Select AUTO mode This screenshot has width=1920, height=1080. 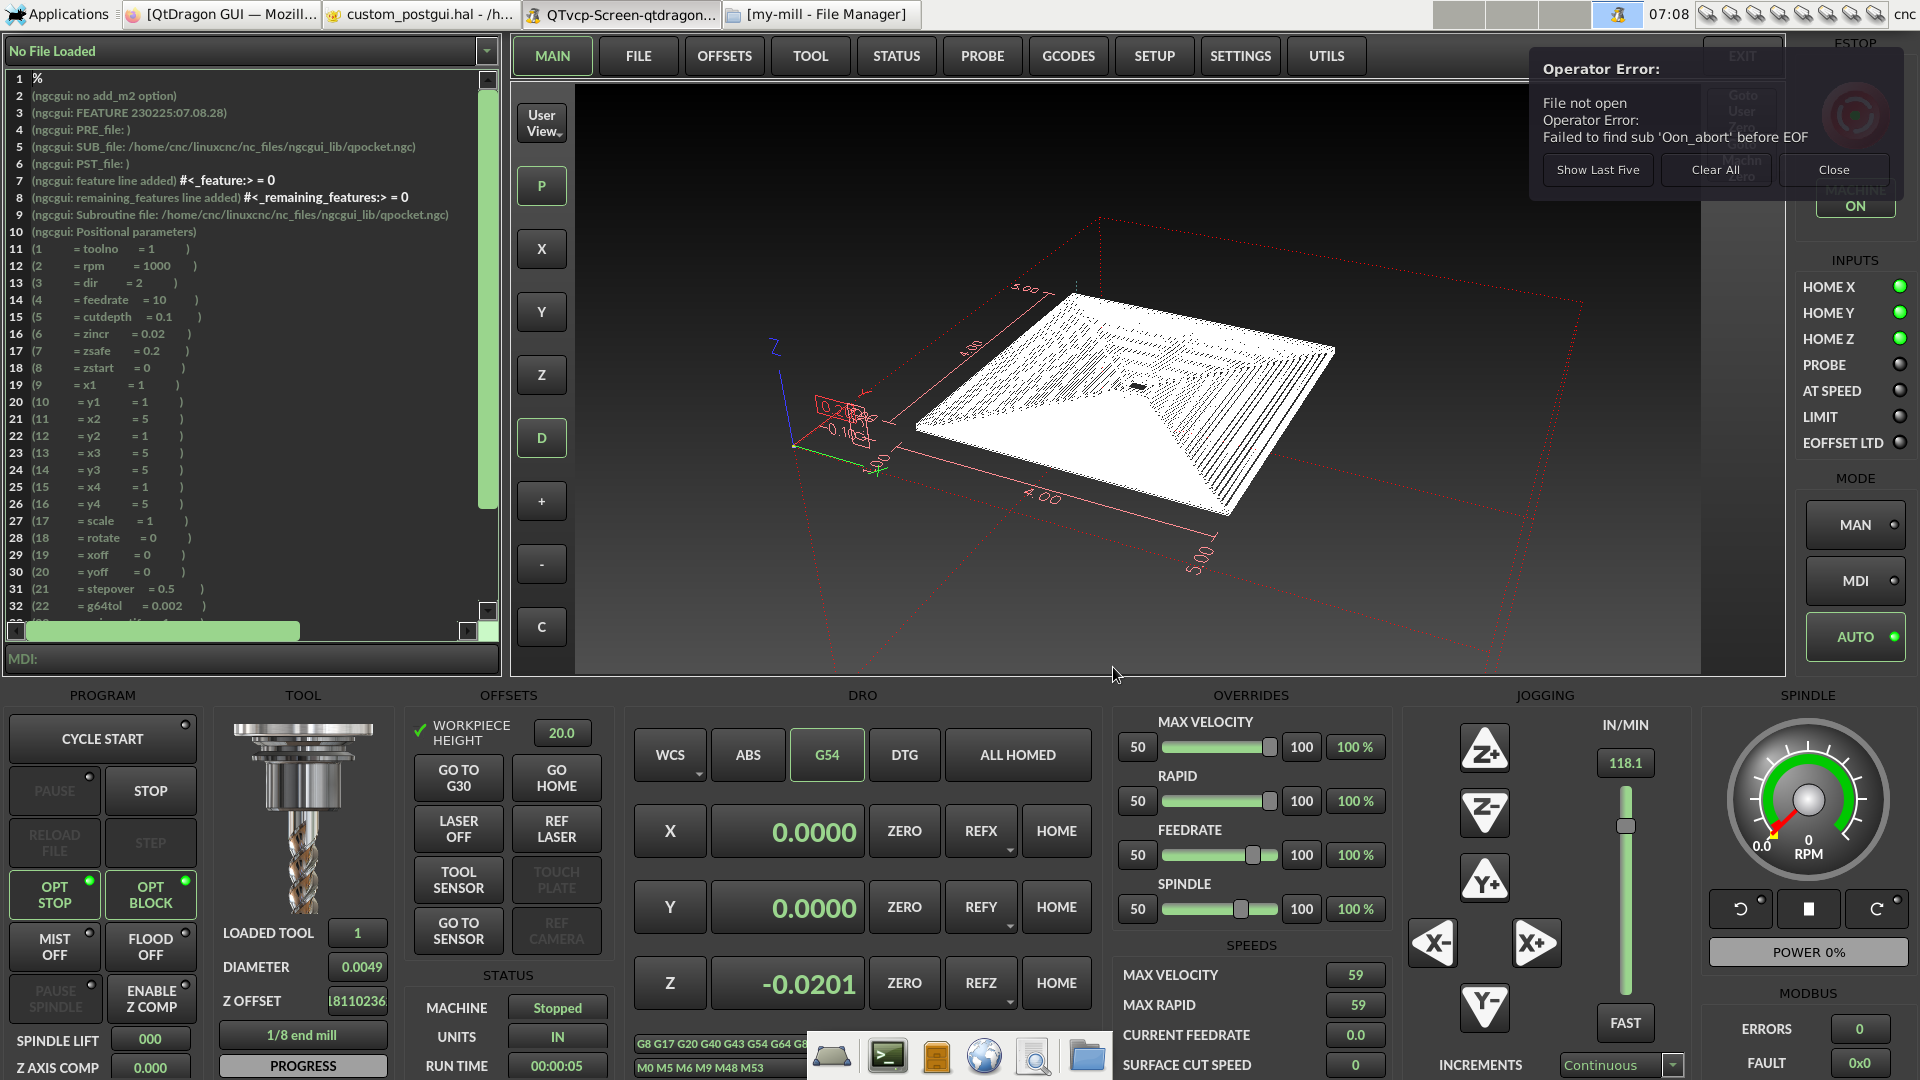[1856, 637]
